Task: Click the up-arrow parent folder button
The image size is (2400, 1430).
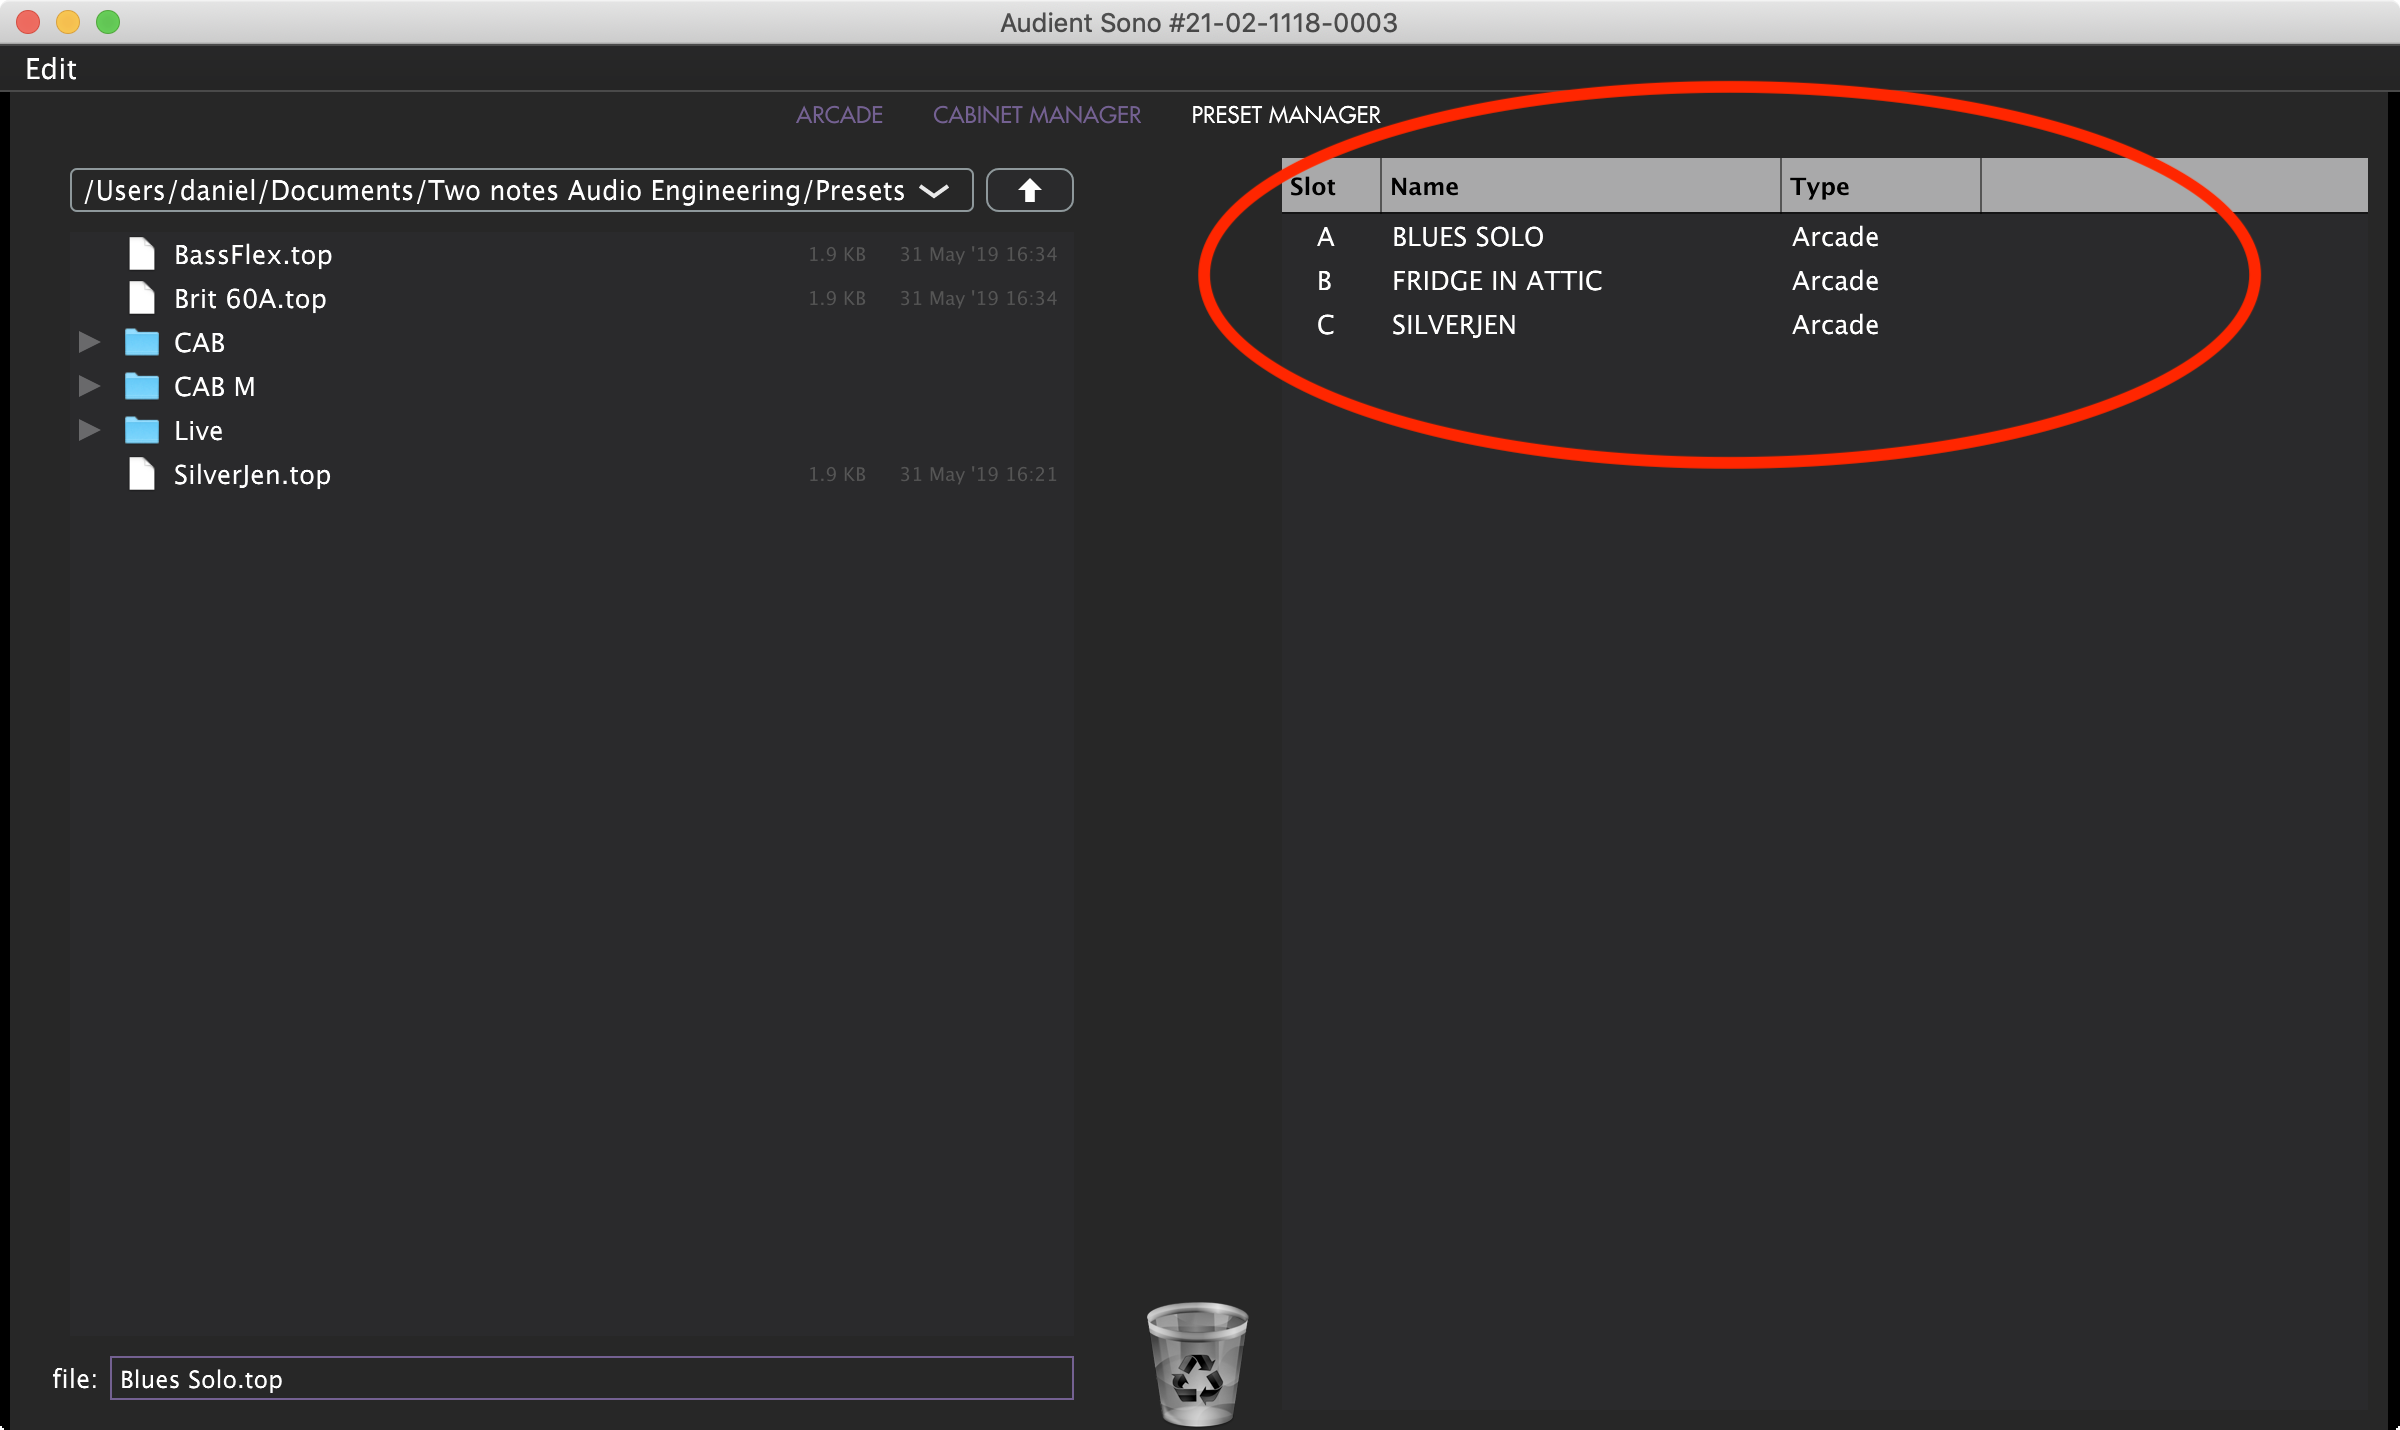Action: [1029, 190]
